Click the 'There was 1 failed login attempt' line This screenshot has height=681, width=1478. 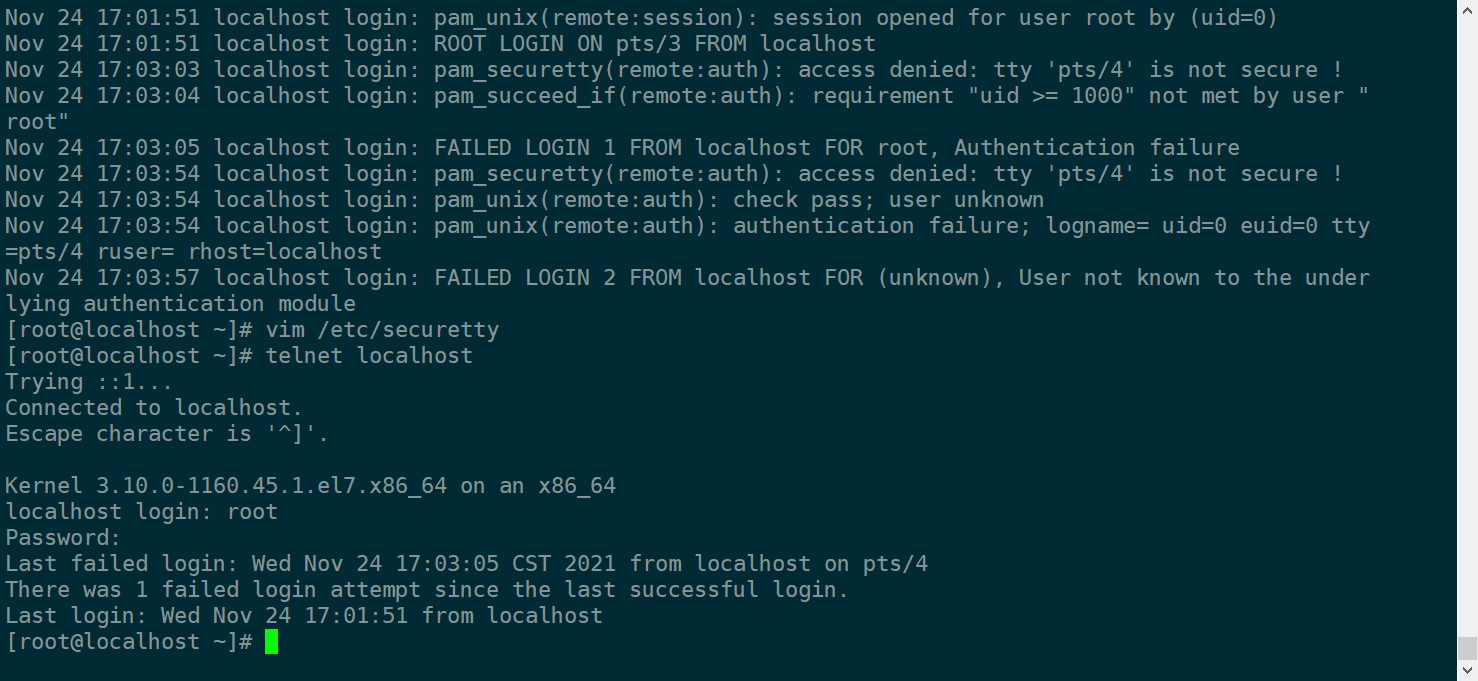(427, 590)
